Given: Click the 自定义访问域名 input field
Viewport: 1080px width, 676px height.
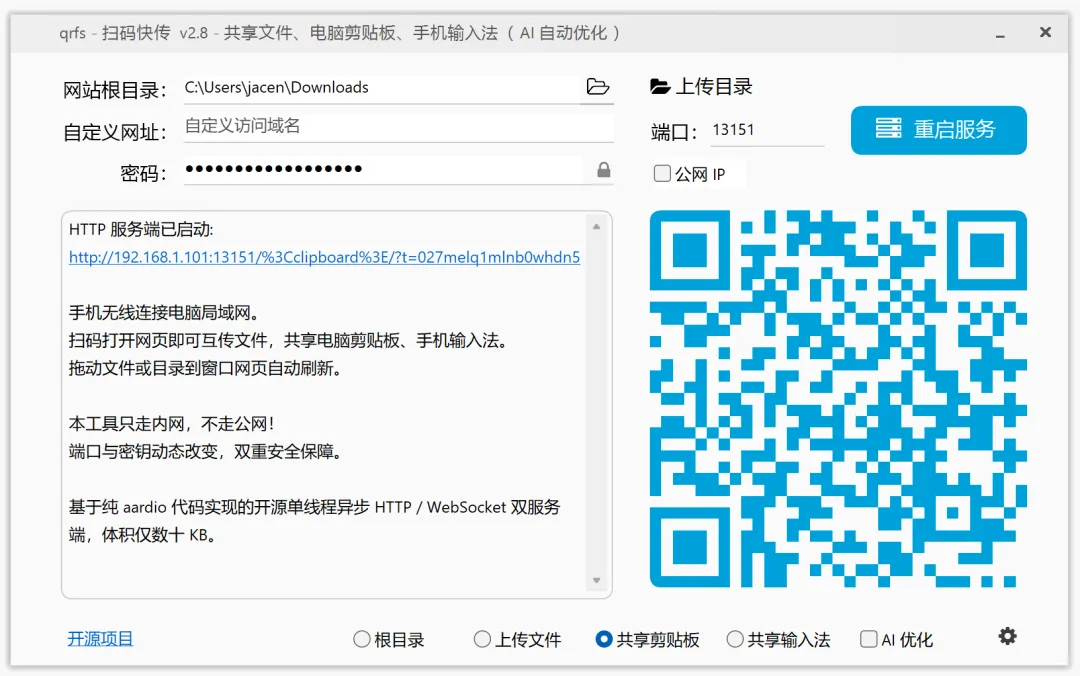Looking at the screenshot, I should coord(398,126).
